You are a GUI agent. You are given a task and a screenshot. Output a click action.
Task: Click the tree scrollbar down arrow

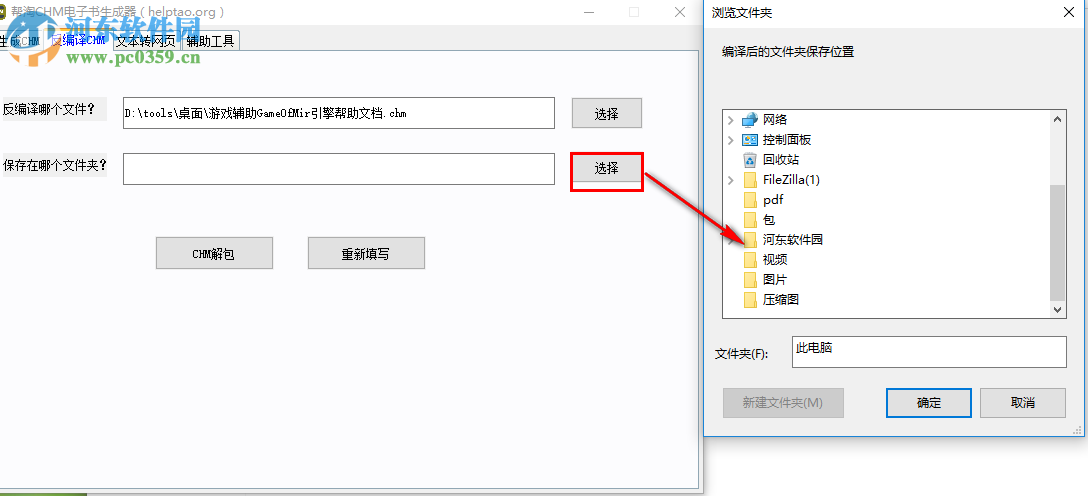(x=1057, y=310)
